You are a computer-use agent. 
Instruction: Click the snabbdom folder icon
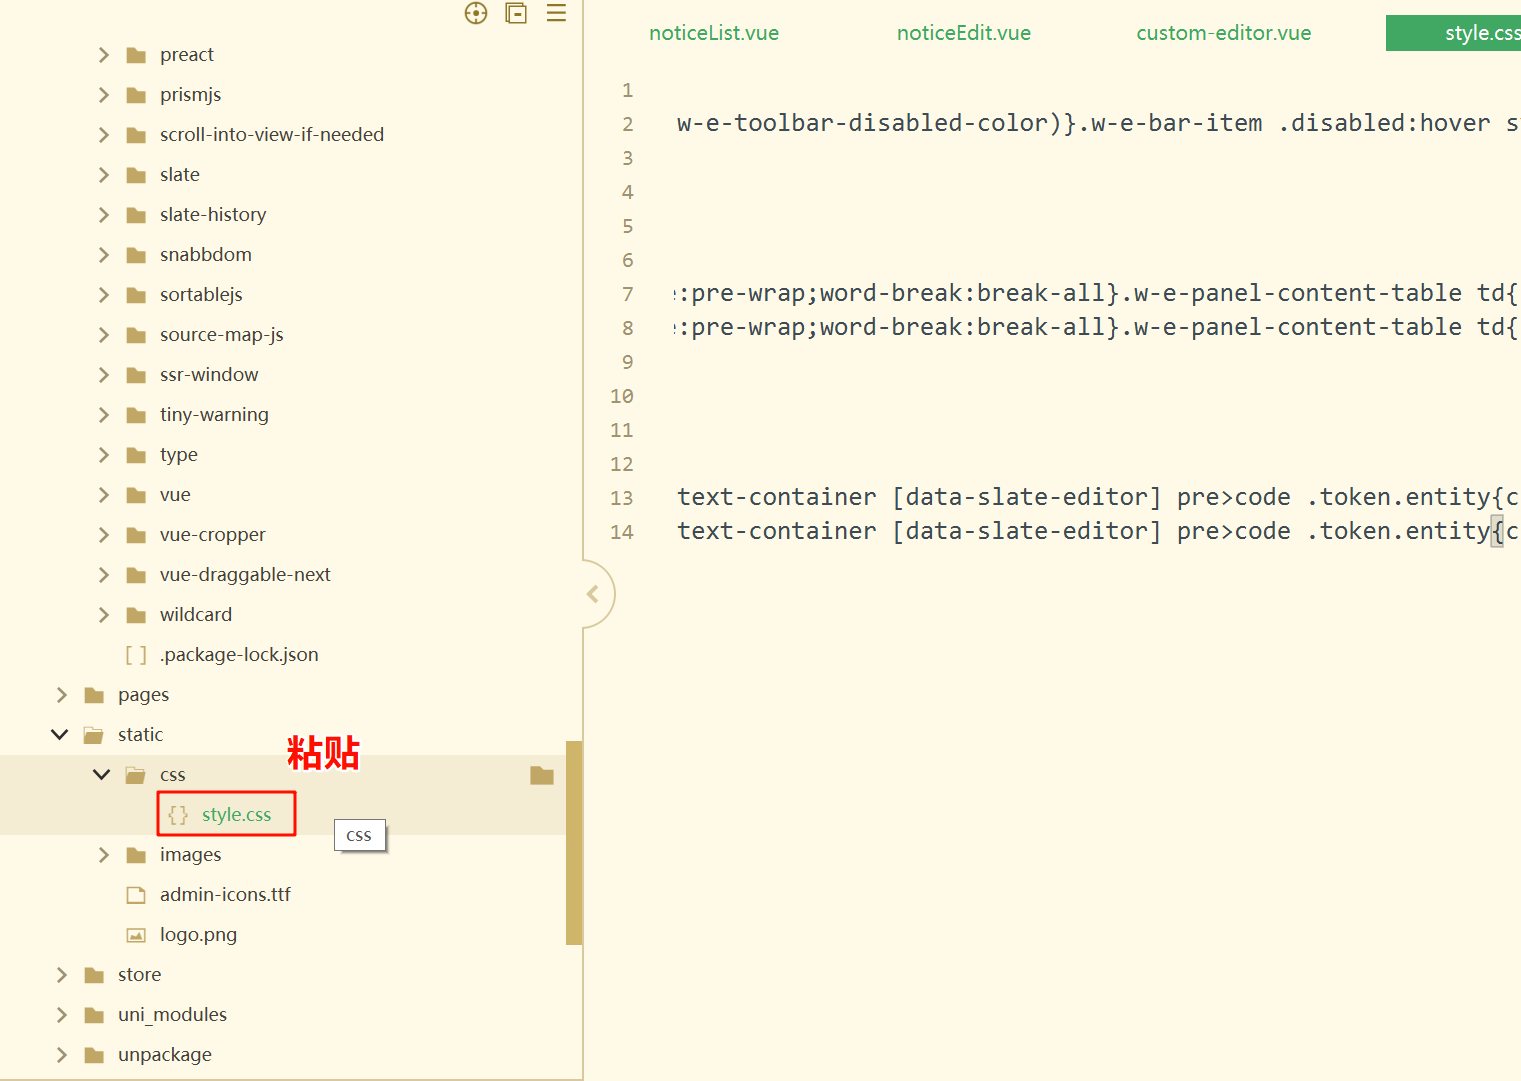[x=136, y=255]
